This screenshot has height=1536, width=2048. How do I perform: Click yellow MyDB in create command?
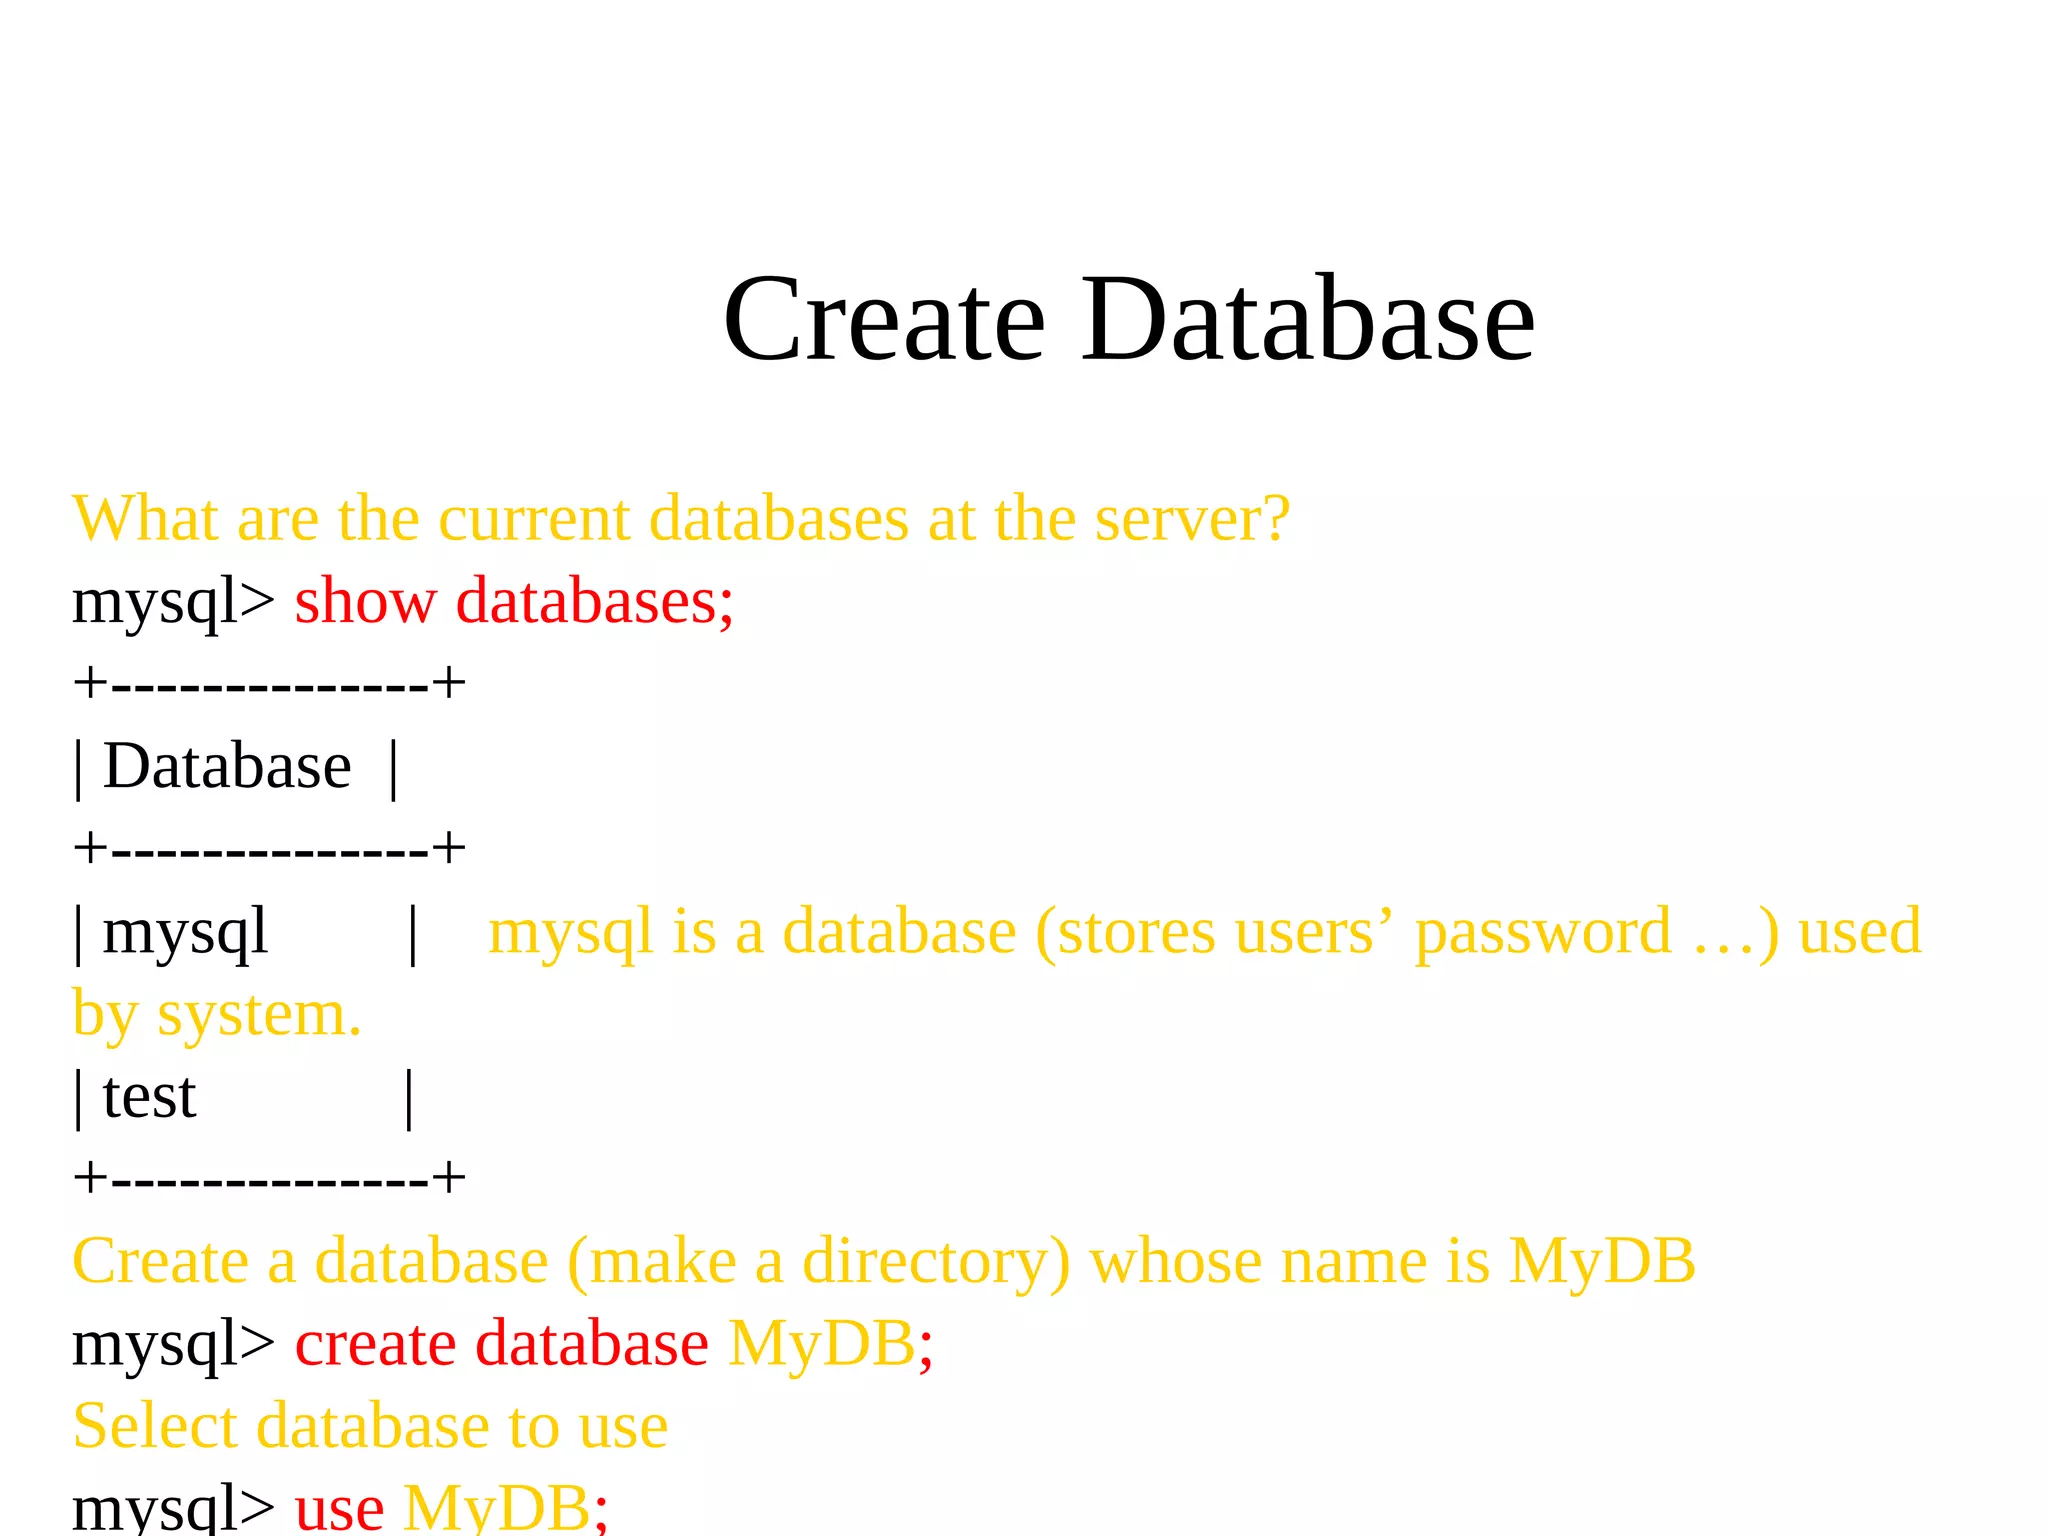tap(822, 1343)
